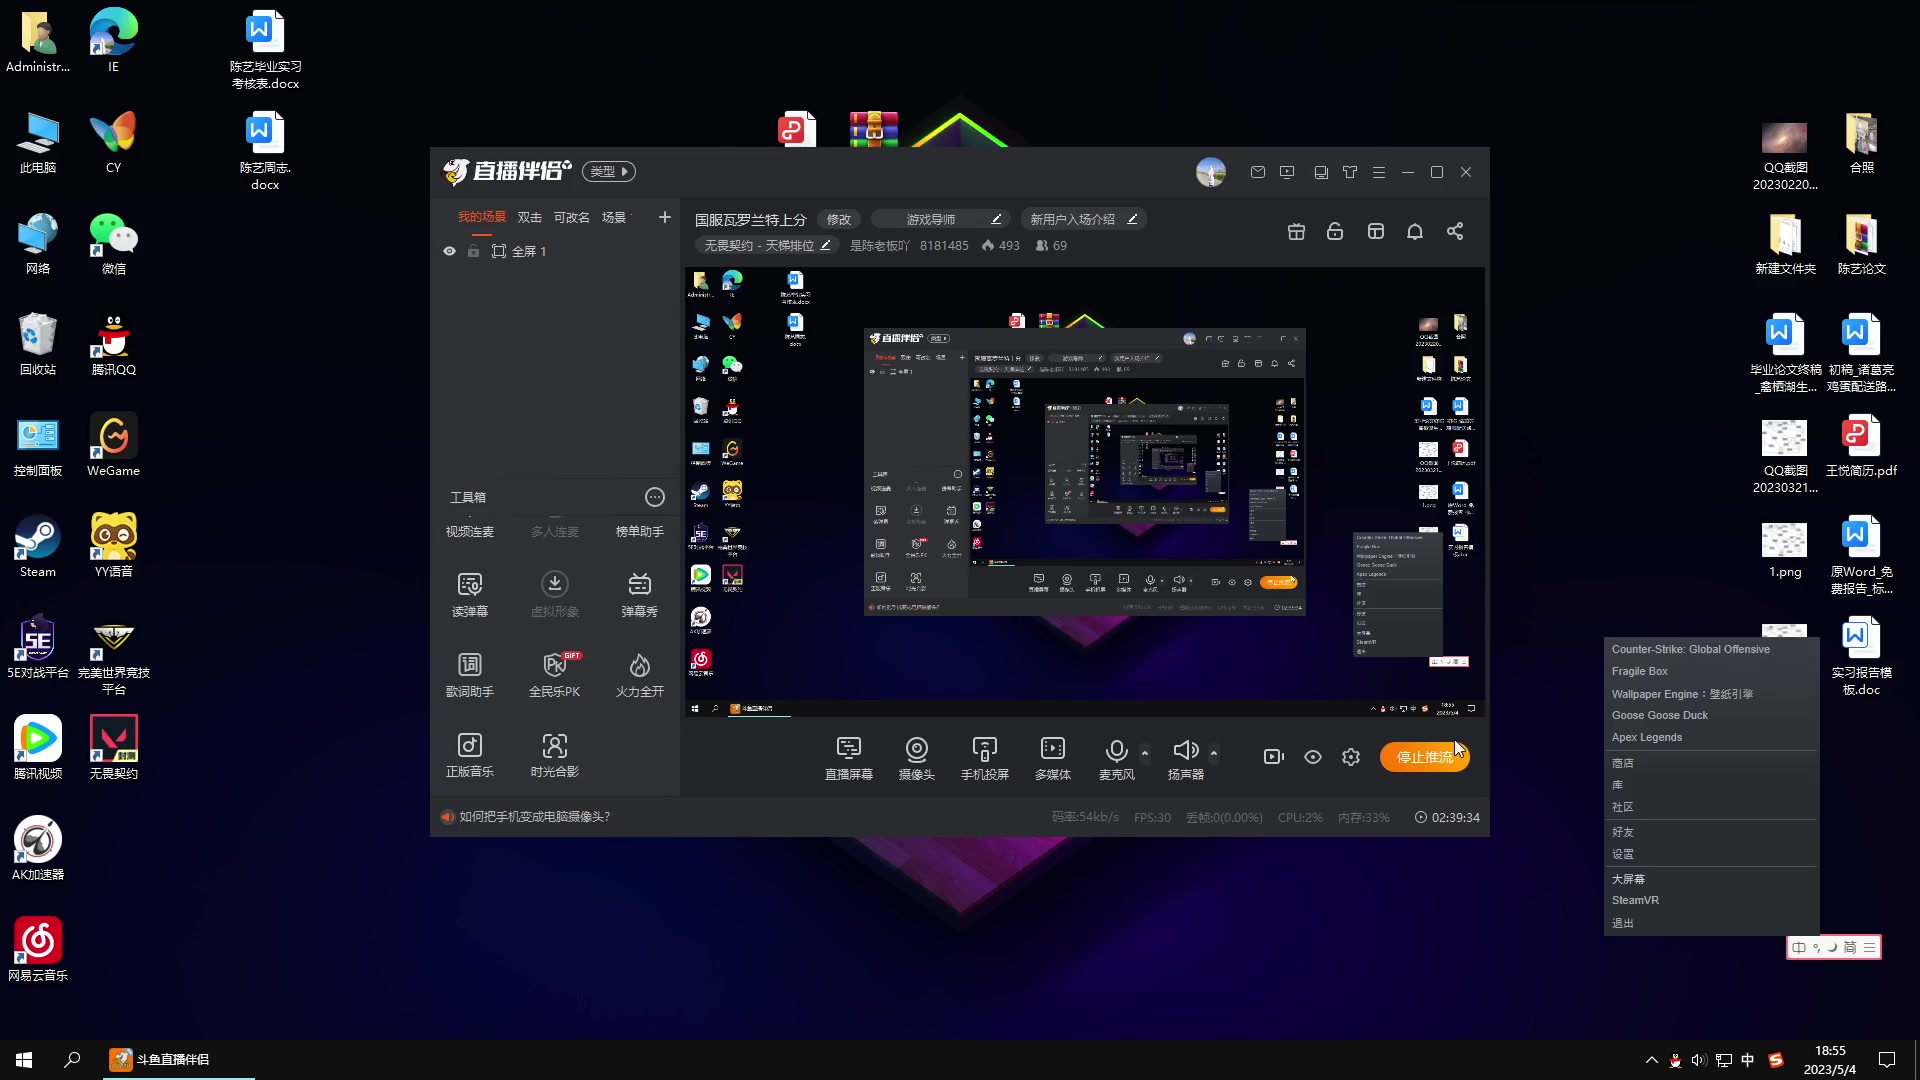Add the 直播屏幕 screen capture source
The image size is (1920, 1080).
pos(848,758)
